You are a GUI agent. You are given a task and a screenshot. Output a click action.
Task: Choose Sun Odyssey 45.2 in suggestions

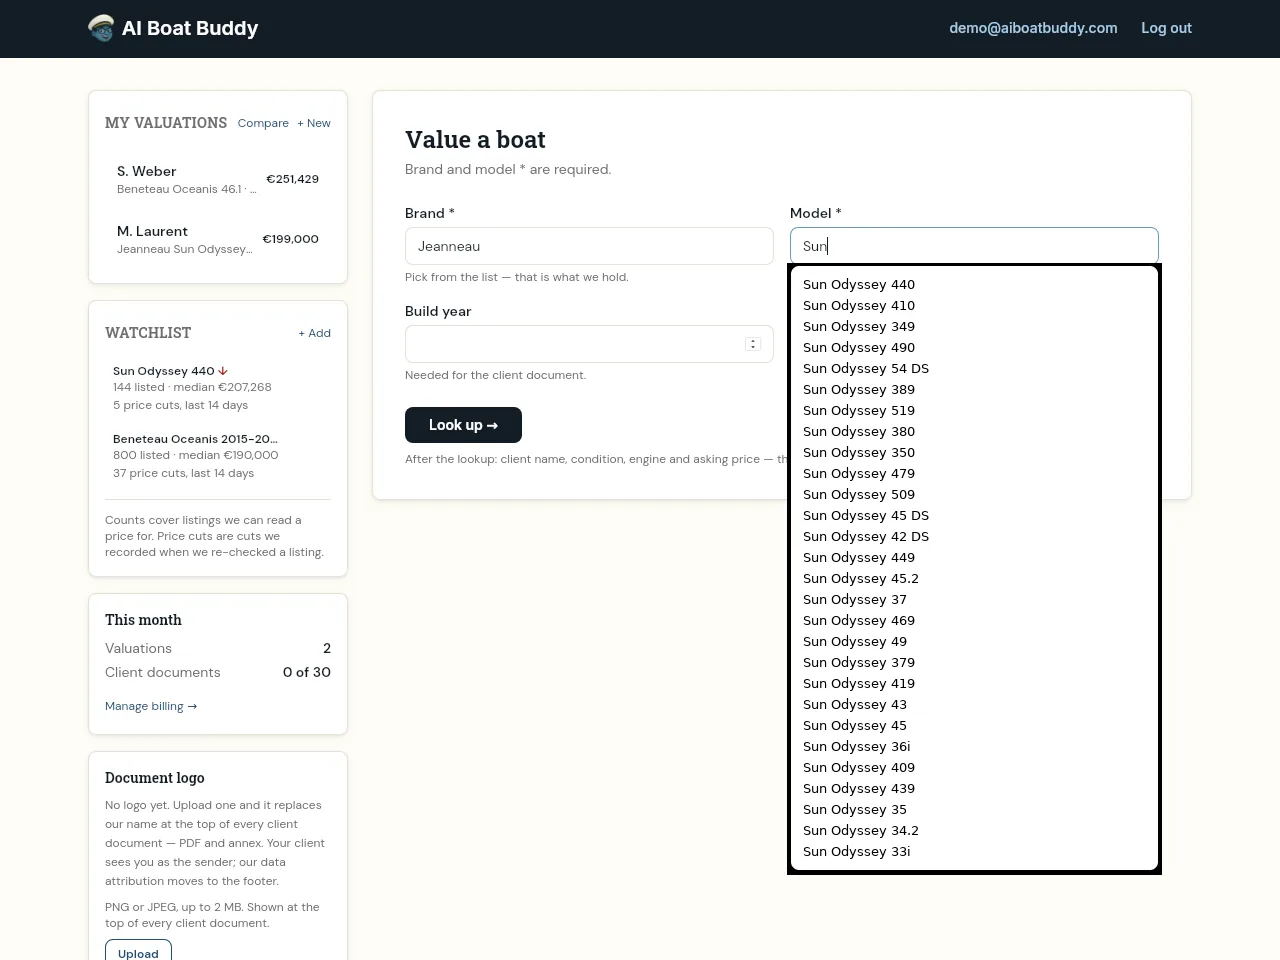974,578
